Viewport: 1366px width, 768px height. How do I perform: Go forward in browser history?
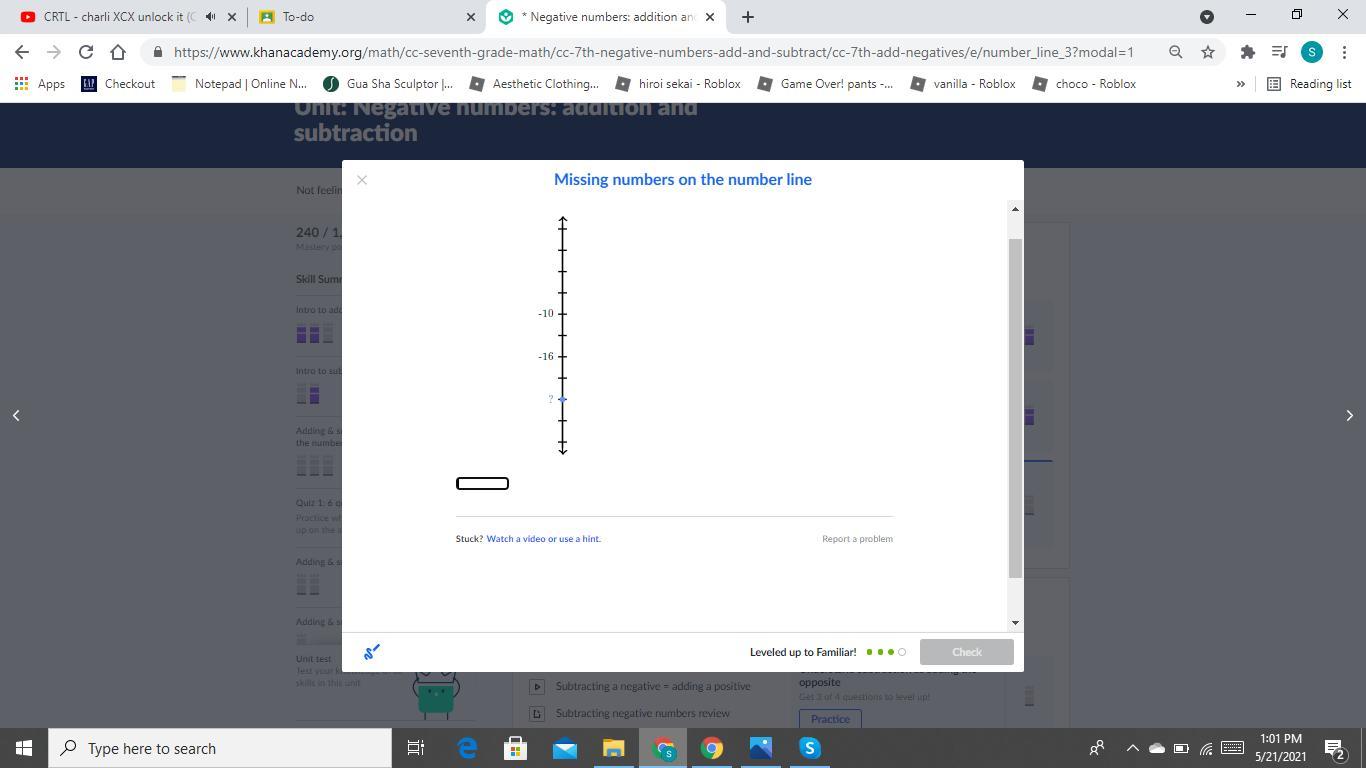click(x=54, y=52)
